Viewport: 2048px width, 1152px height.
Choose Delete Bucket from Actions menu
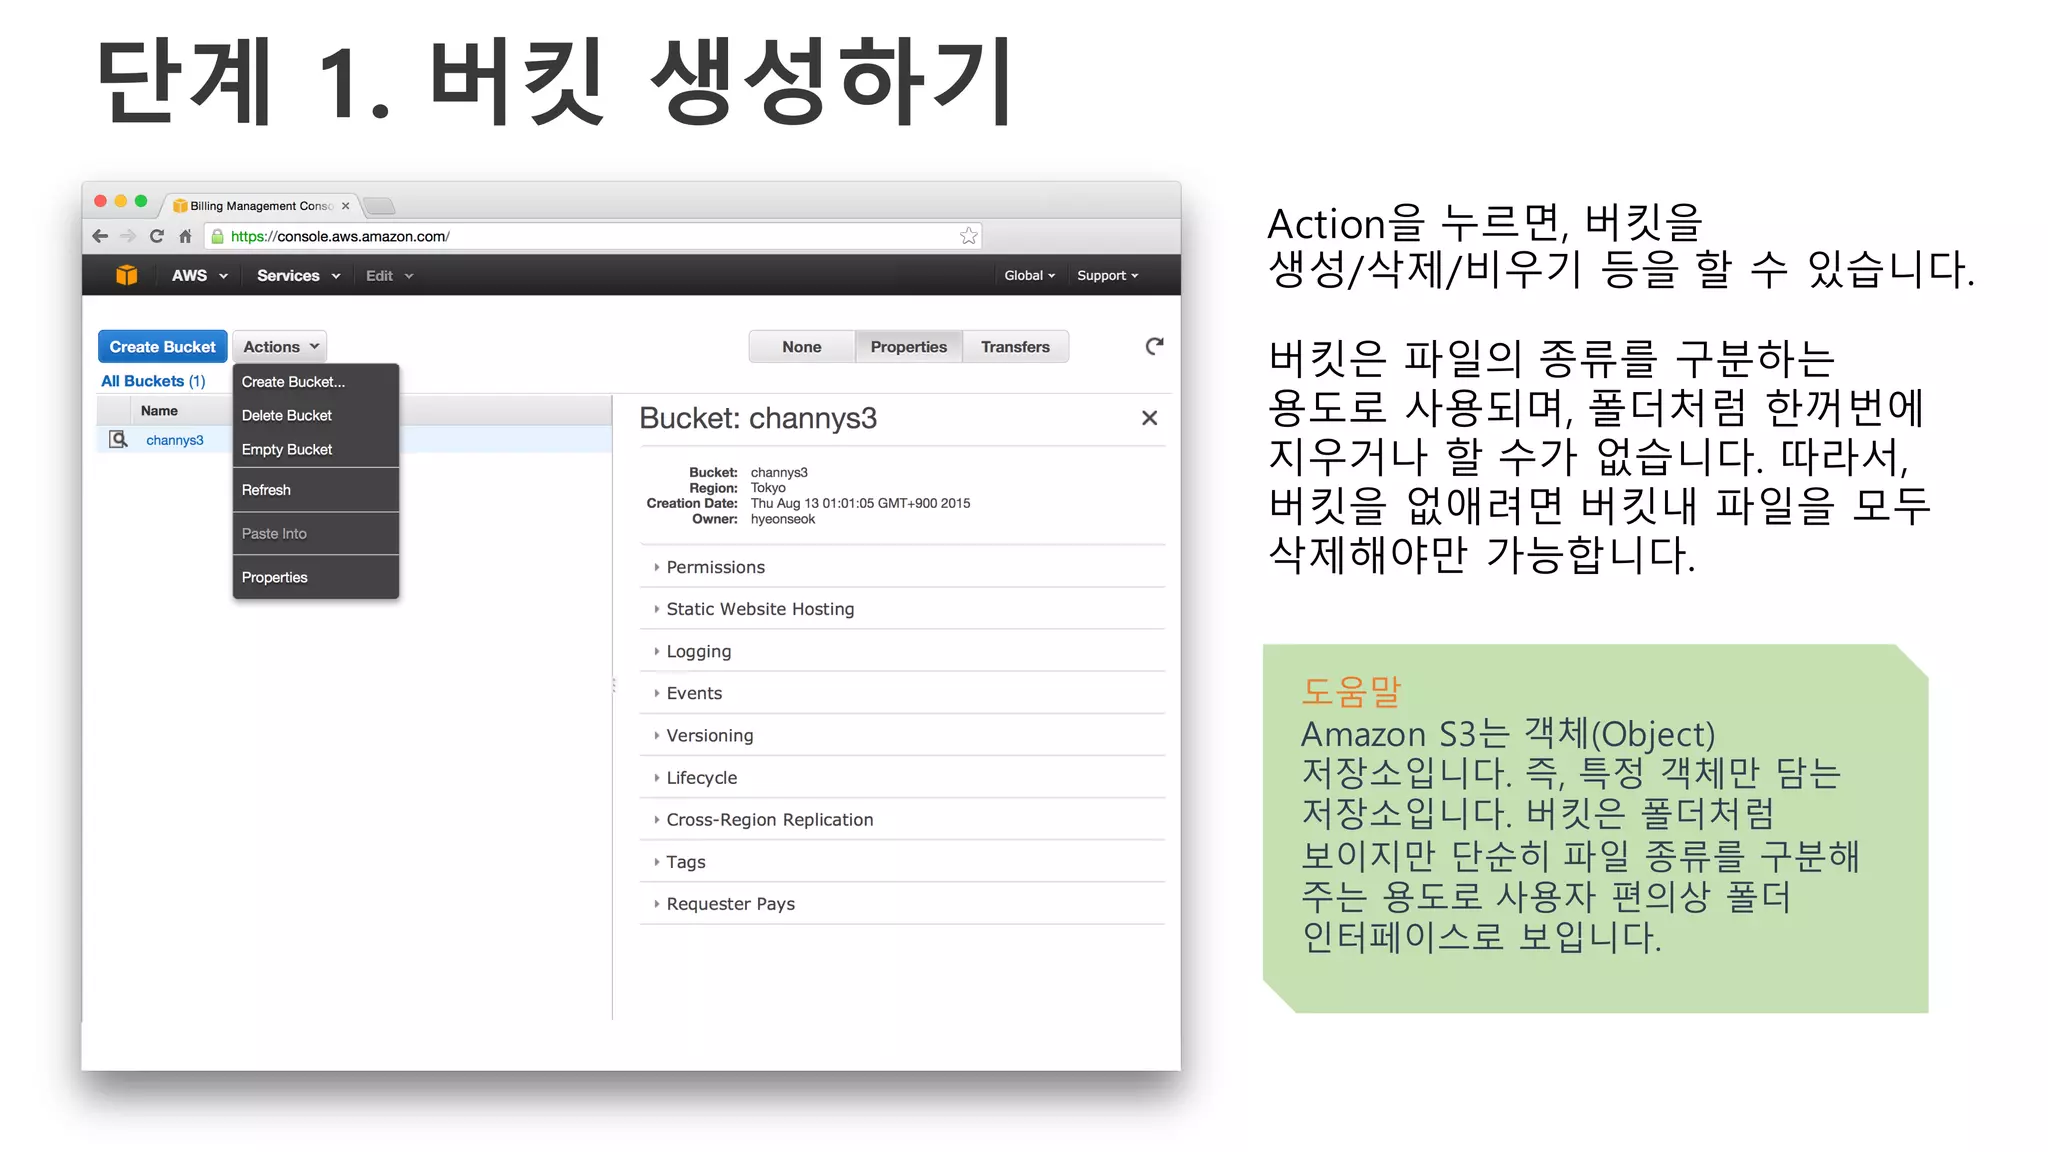pyautogui.click(x=287, y=415)
